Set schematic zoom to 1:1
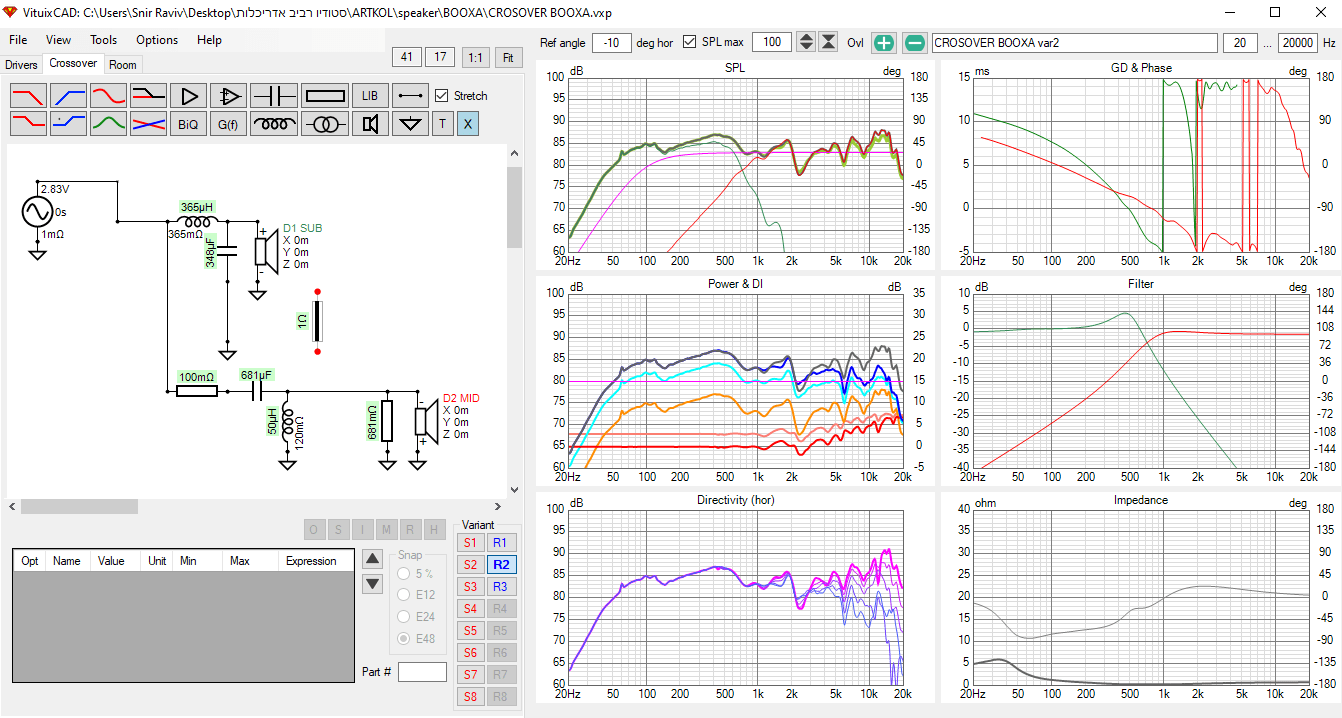This screenshot has height=718, width=1342. pyautogui.click(x=476, y=57)
